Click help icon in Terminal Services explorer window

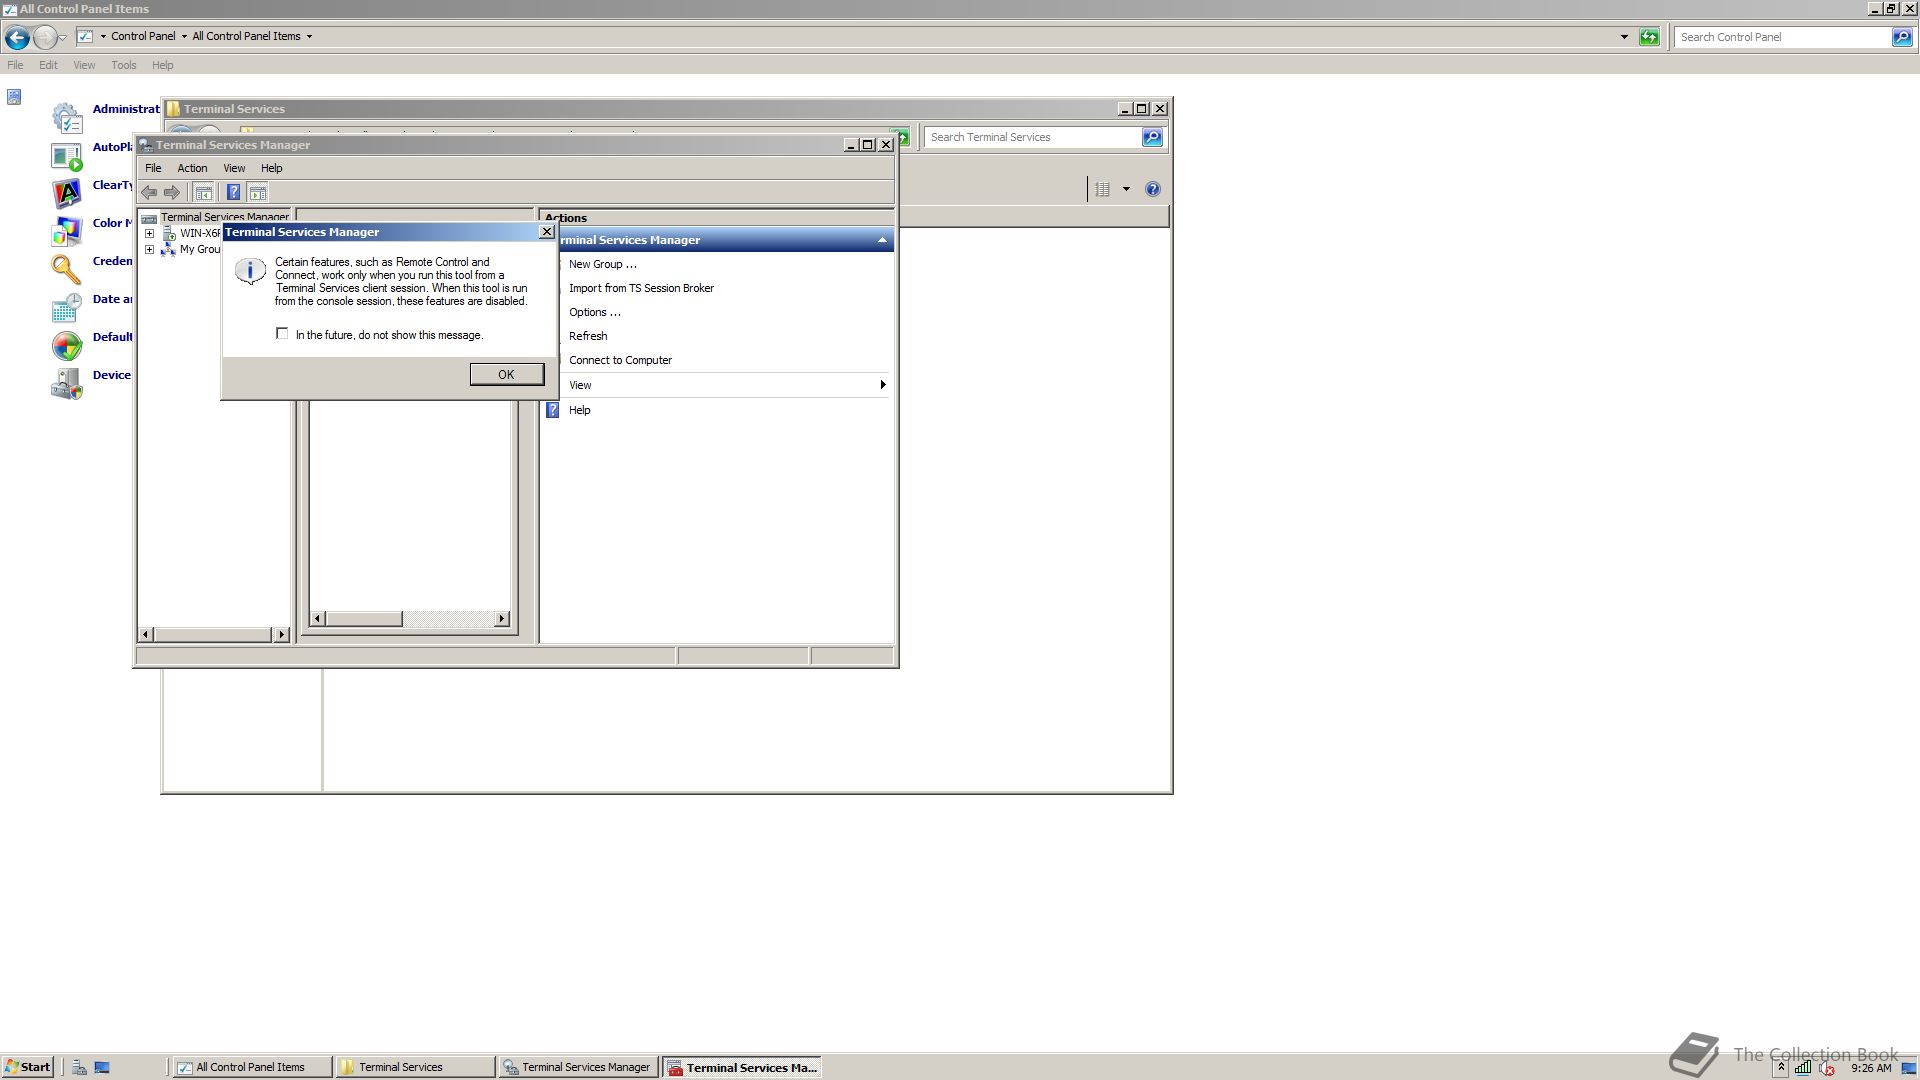pos(1153,189)
